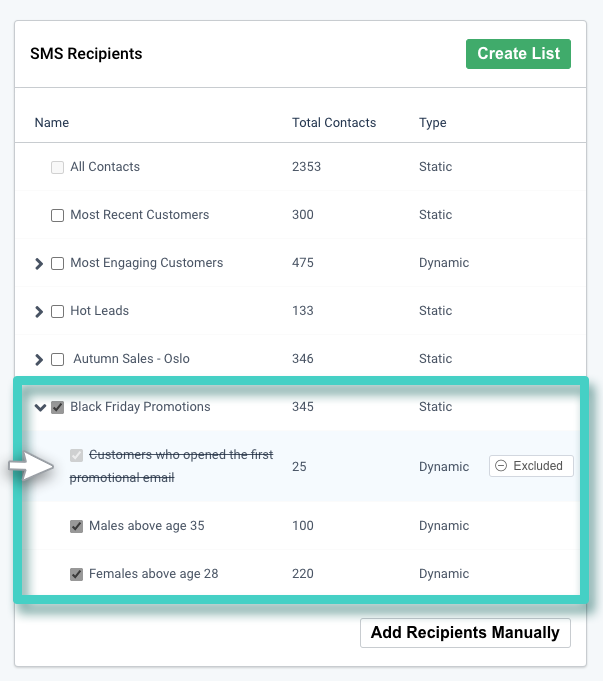Viewport: 603px width, 681px height.
Task: Click the Excluded badge minus icon
Action: pyautogui.click(x=501, y=466)
